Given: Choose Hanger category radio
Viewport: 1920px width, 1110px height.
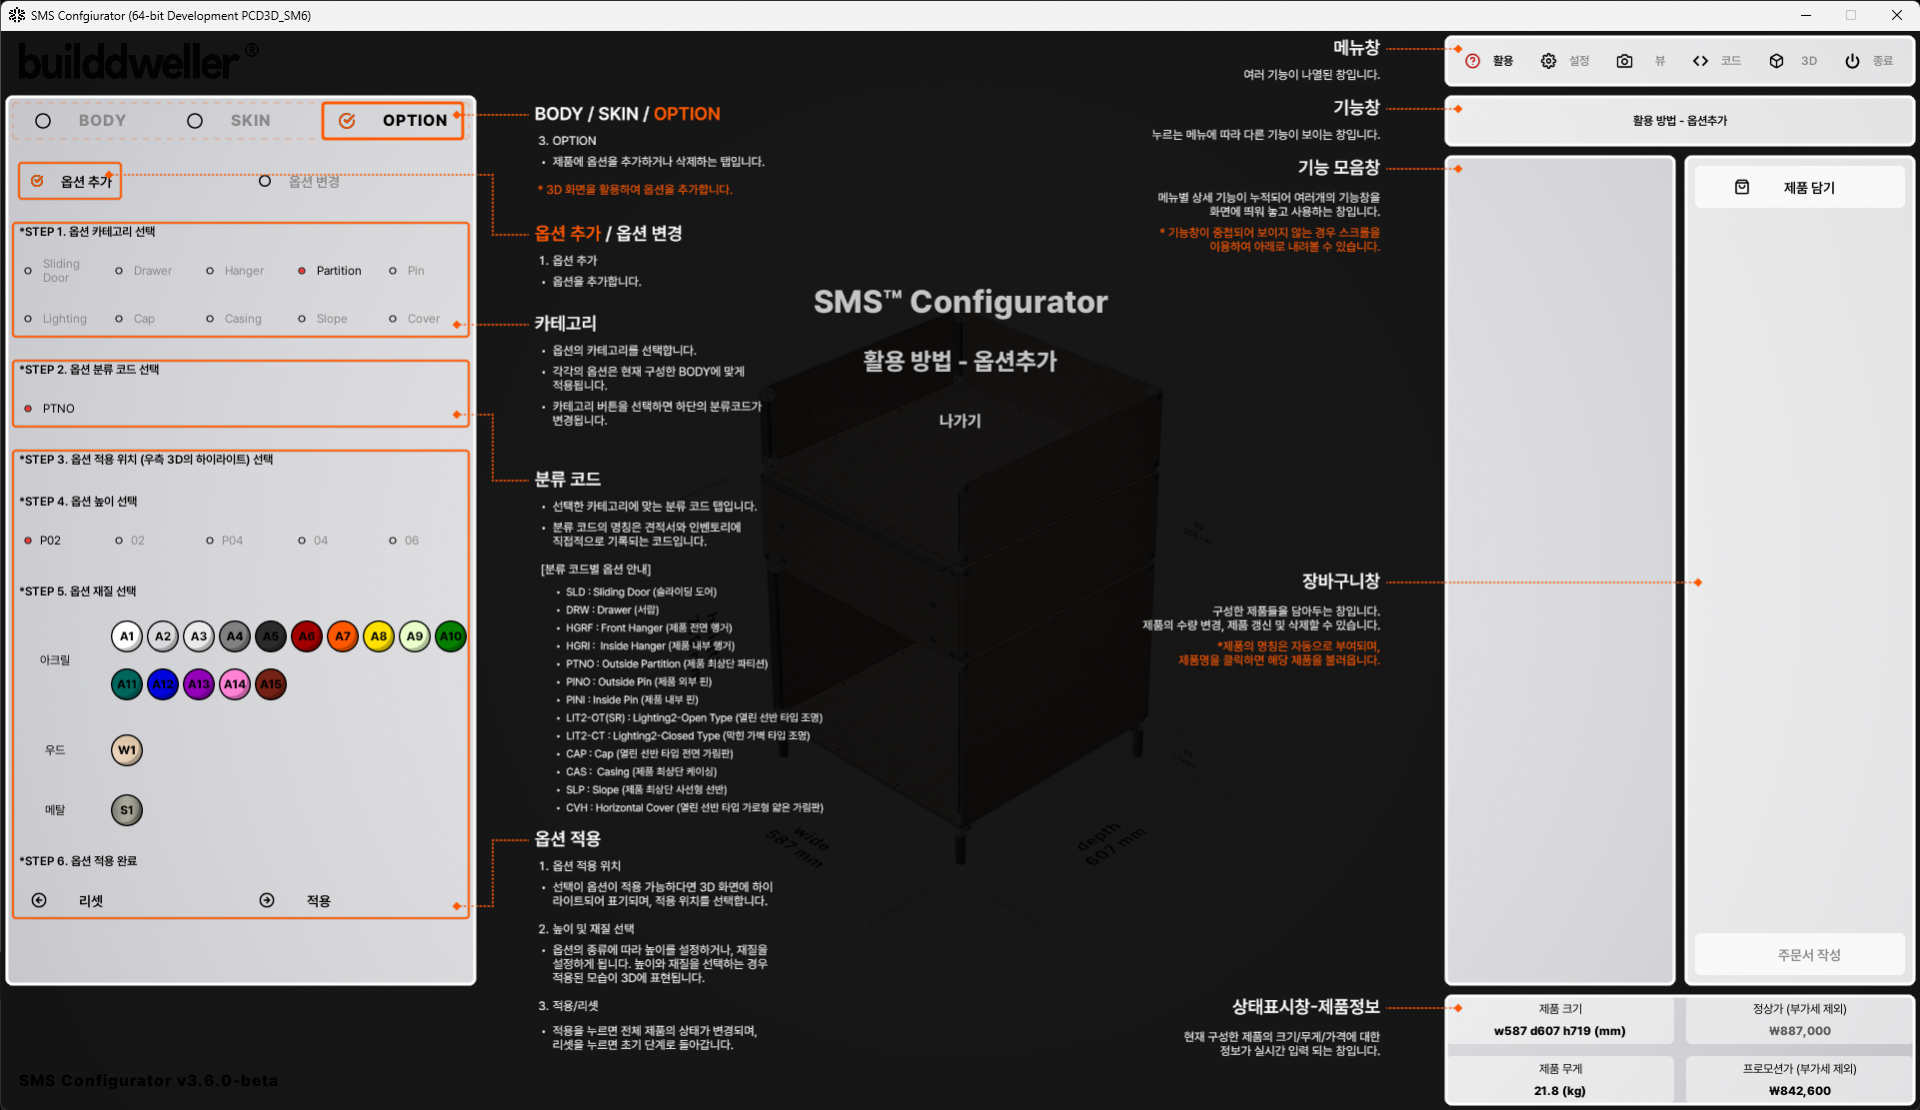Looking at the screenshot, I should (x=210, y=271).
